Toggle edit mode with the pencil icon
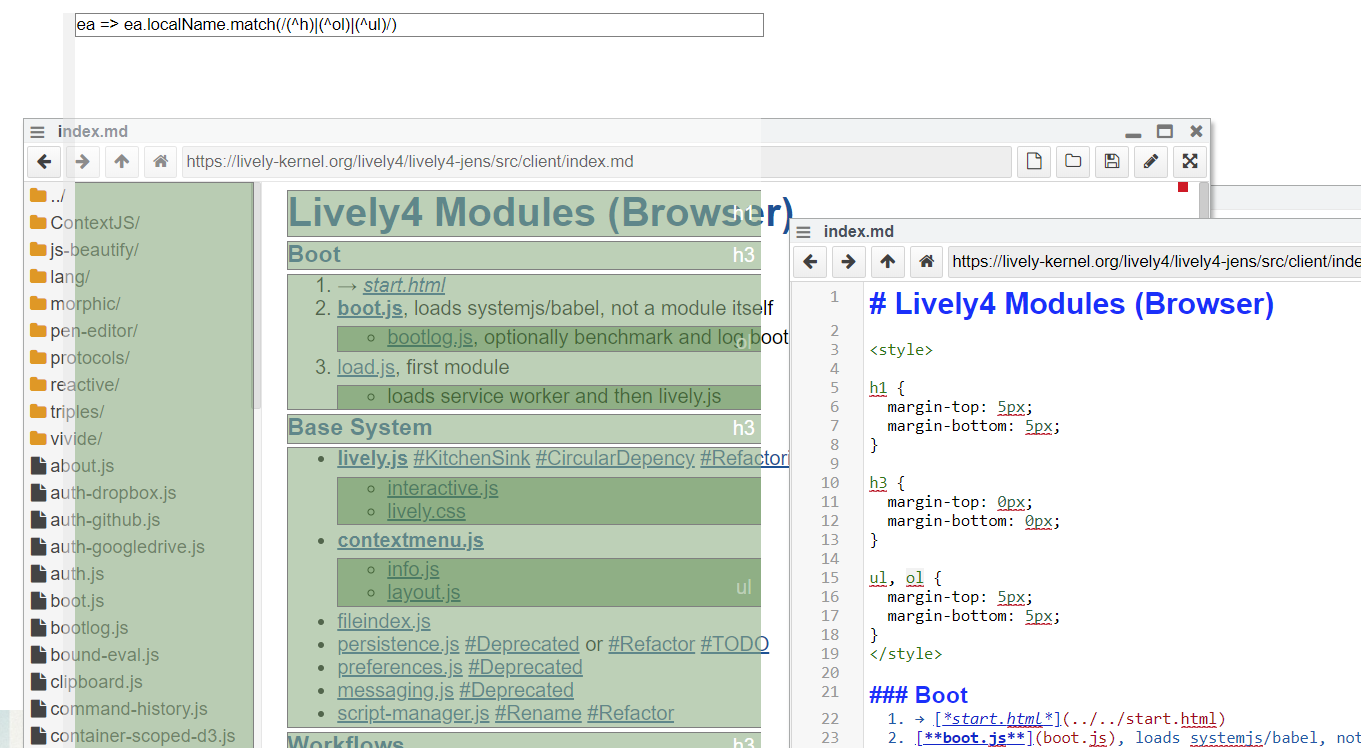Screen dimensions: 1361x748 tap(1150, 161)
